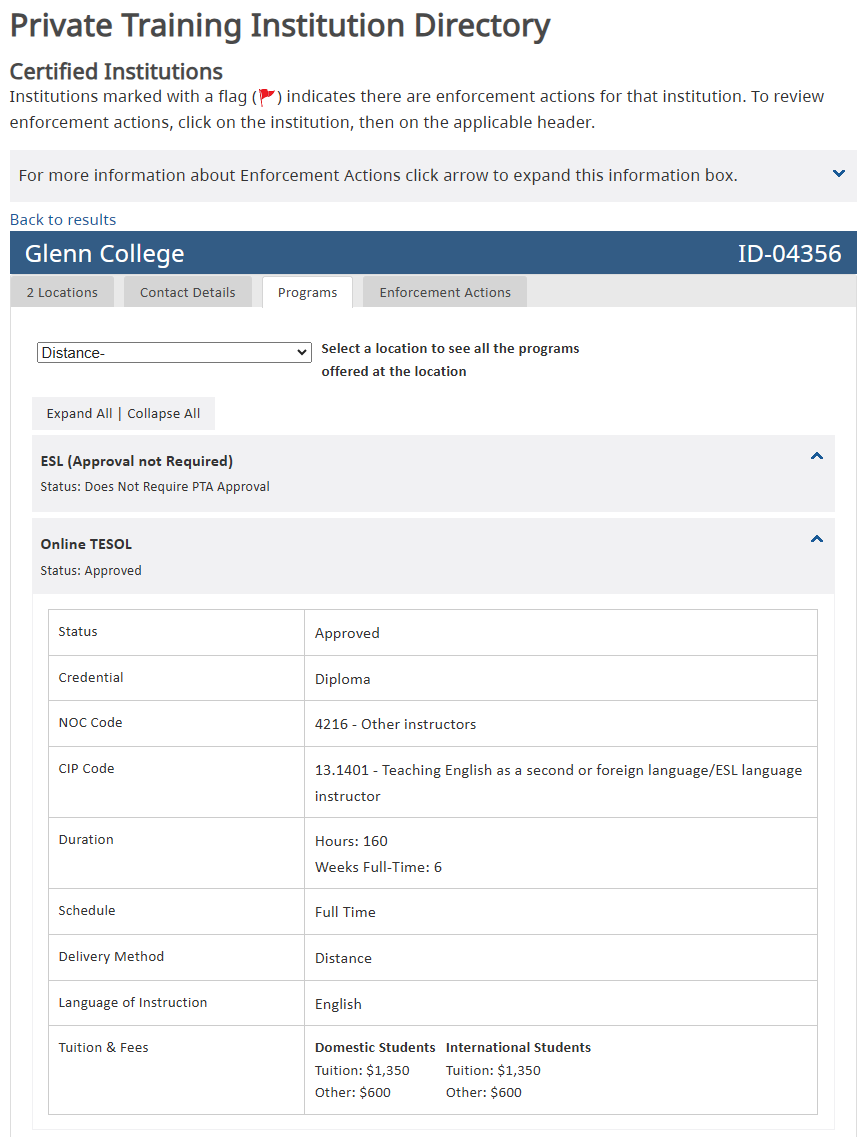
Task: Collapse the ESL program chevron
Action: 816,456
